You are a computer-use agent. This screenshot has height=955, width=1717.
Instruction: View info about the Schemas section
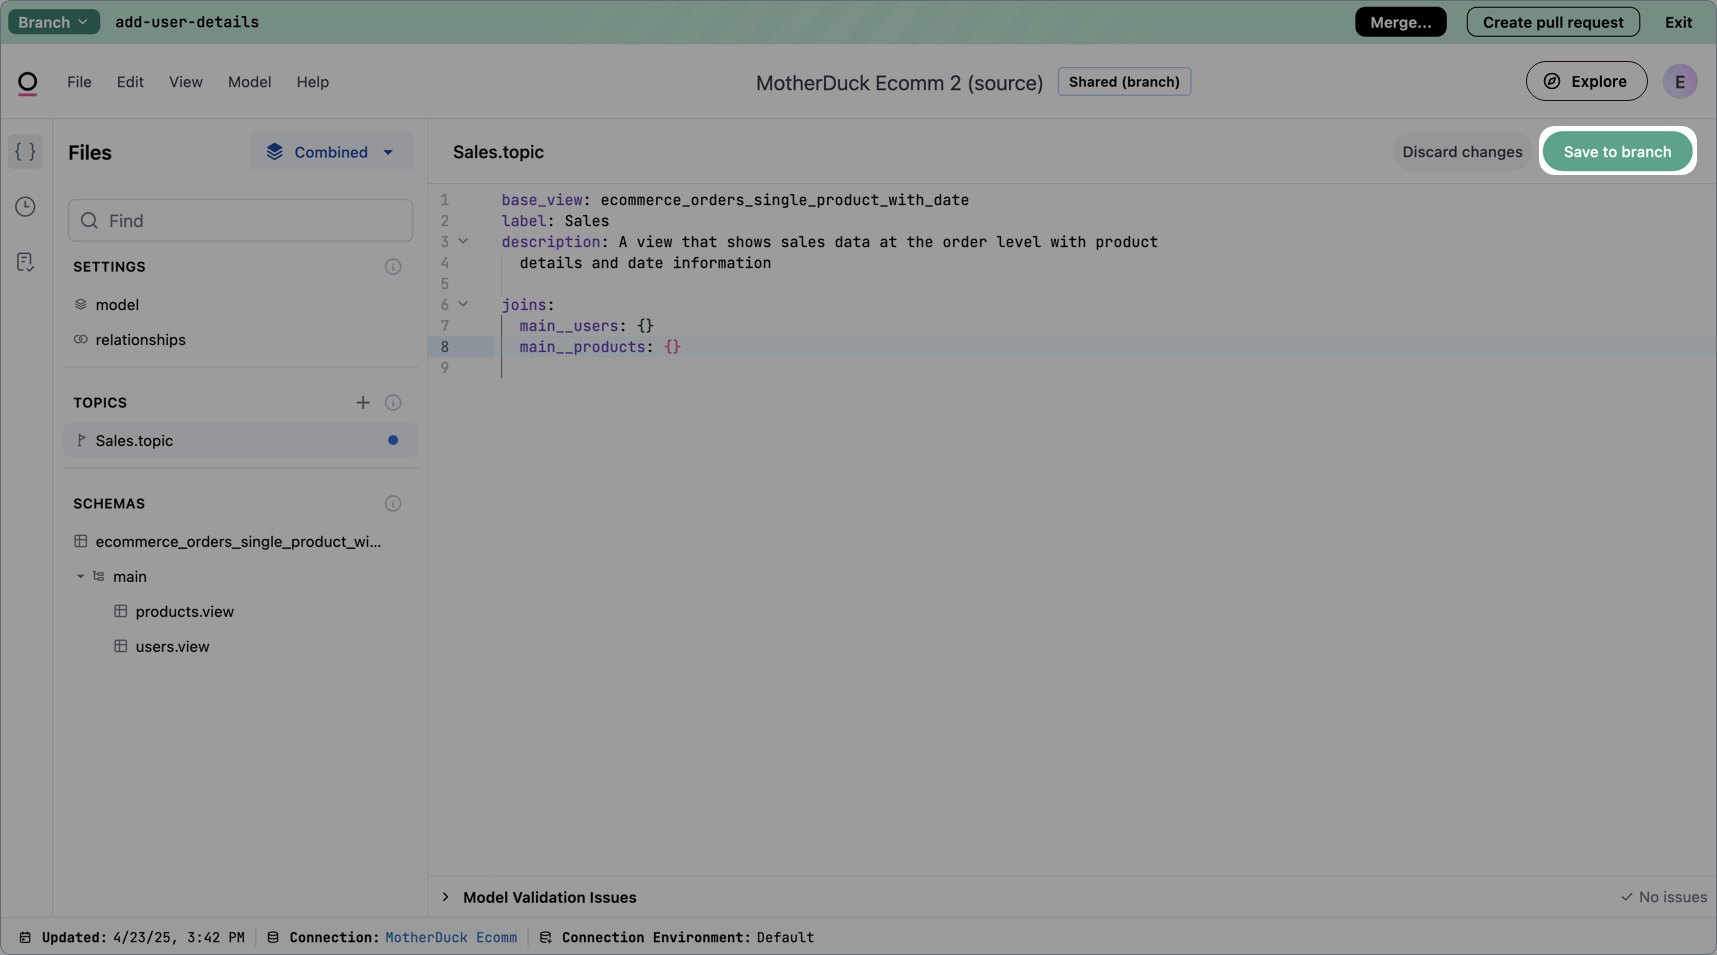[392, 503]
